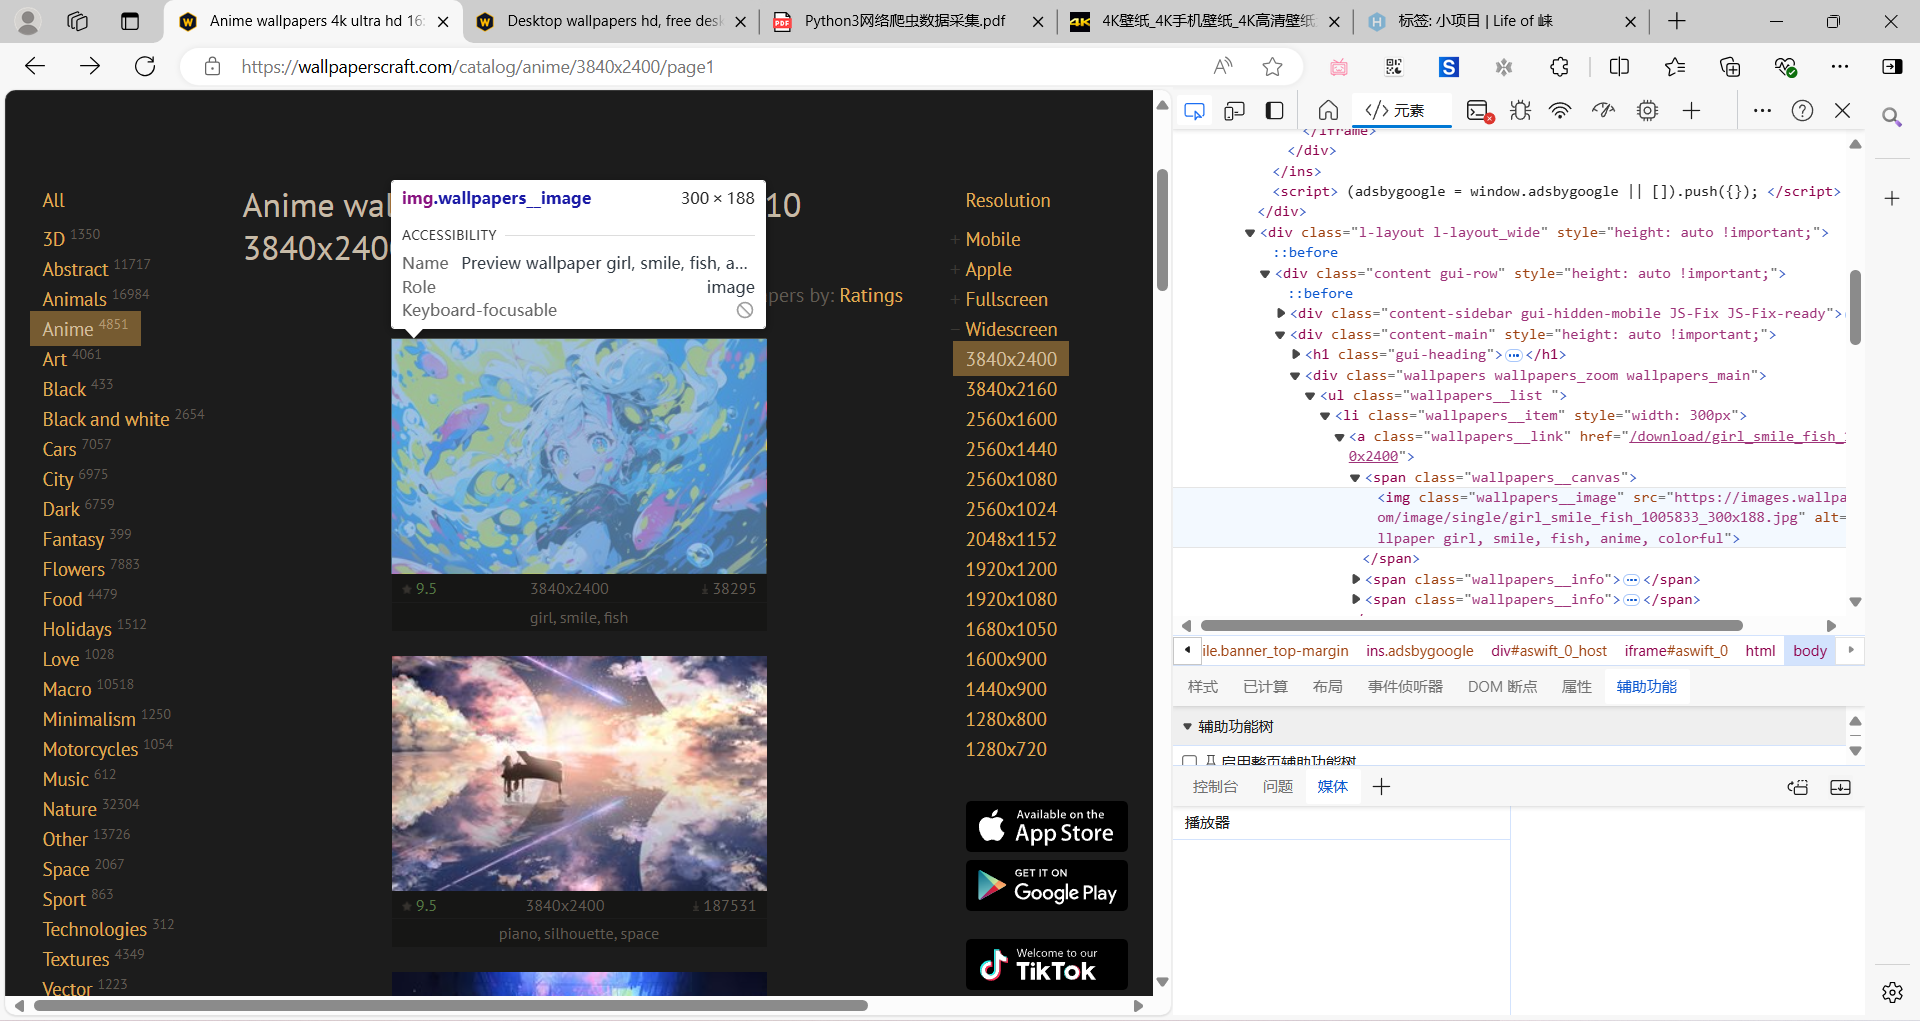1920x1021 pixels.
Task: Collapse the 辅助功能树 section
Action: [1188, 727]
